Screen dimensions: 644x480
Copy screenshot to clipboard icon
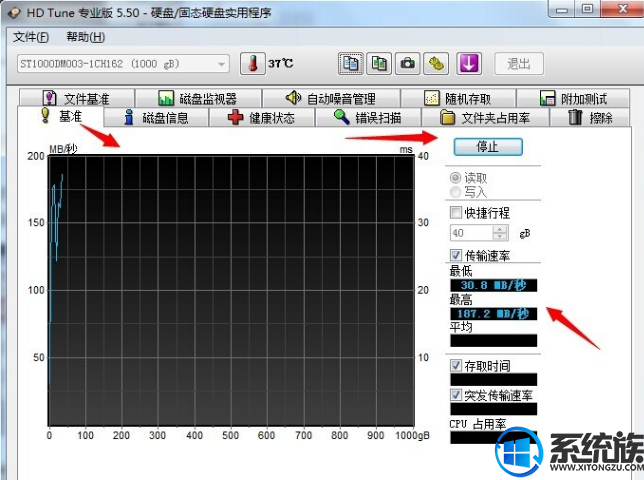379,64
